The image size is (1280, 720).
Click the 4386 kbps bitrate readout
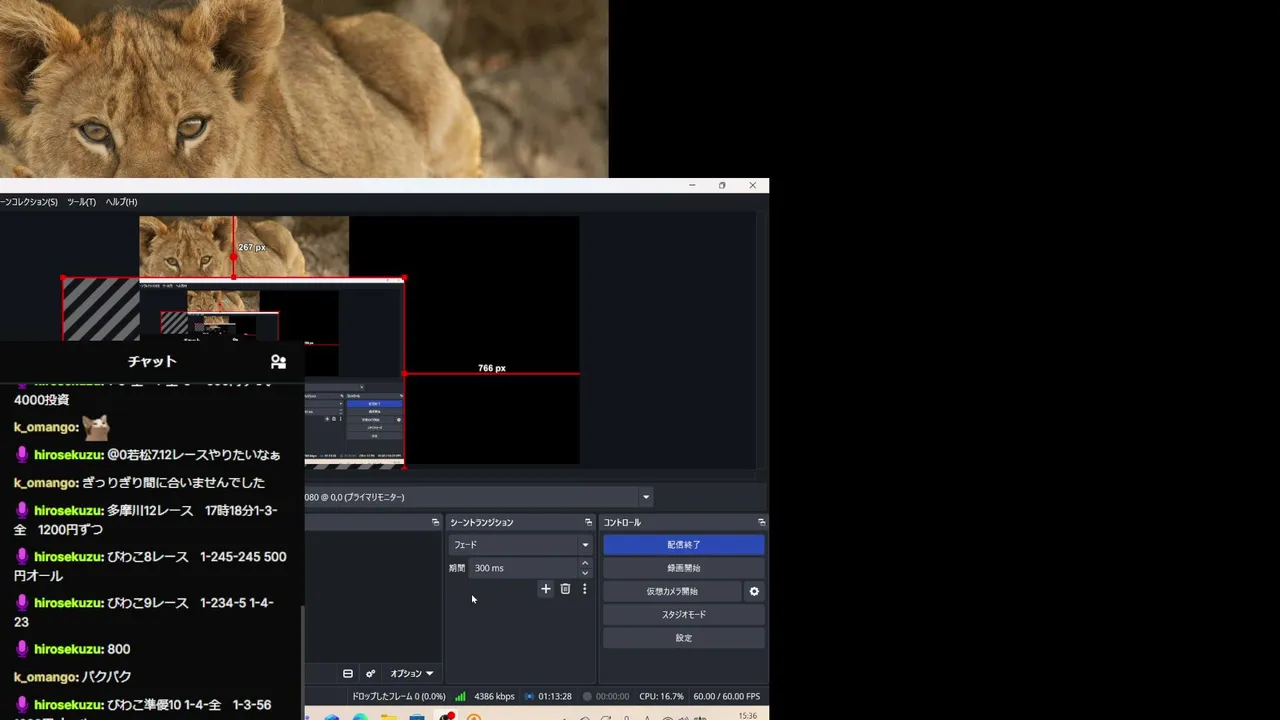494,696
